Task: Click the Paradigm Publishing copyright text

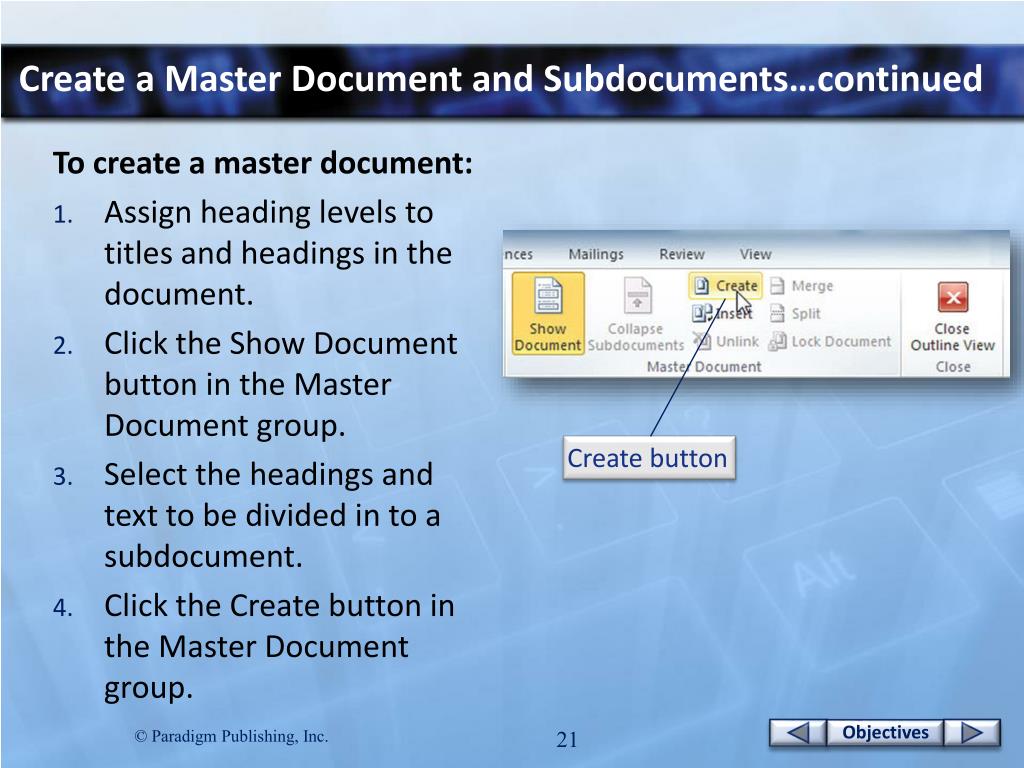Action: coord(231,737)
